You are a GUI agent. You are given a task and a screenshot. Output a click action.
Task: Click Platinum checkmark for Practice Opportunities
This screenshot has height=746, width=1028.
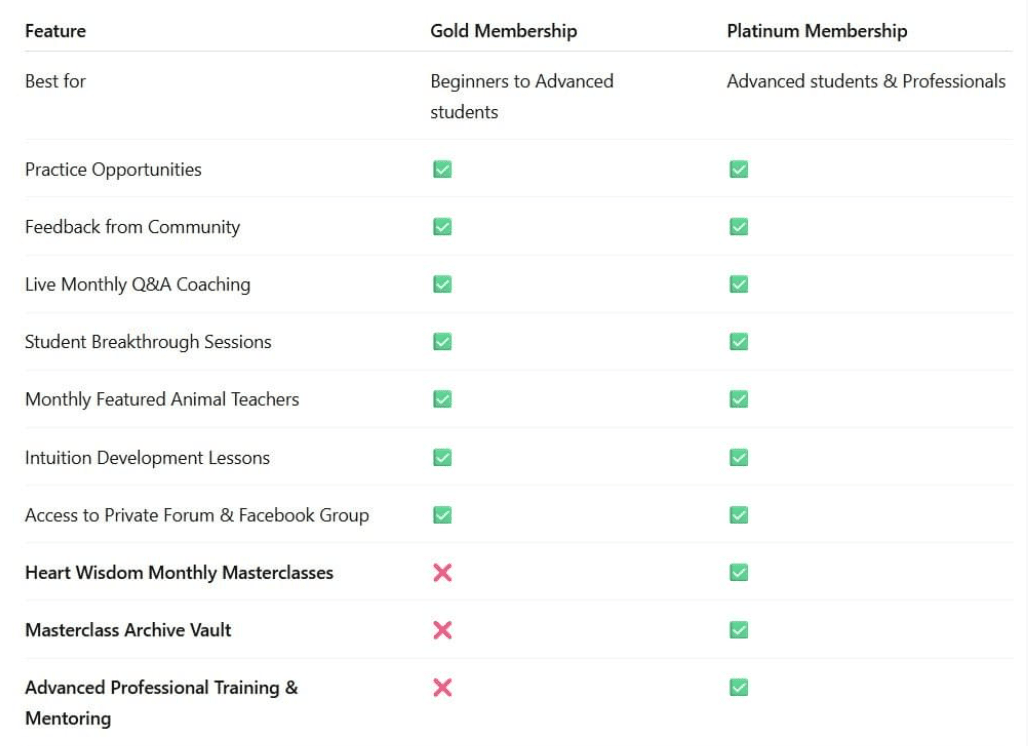(739, 169)
